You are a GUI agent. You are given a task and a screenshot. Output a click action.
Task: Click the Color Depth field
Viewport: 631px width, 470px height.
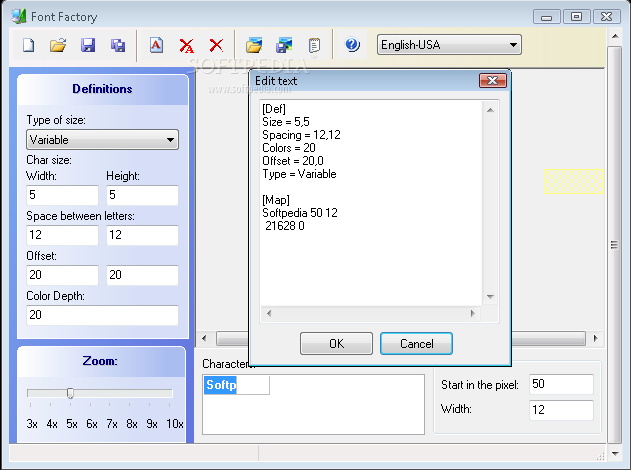tap(102, 315)
